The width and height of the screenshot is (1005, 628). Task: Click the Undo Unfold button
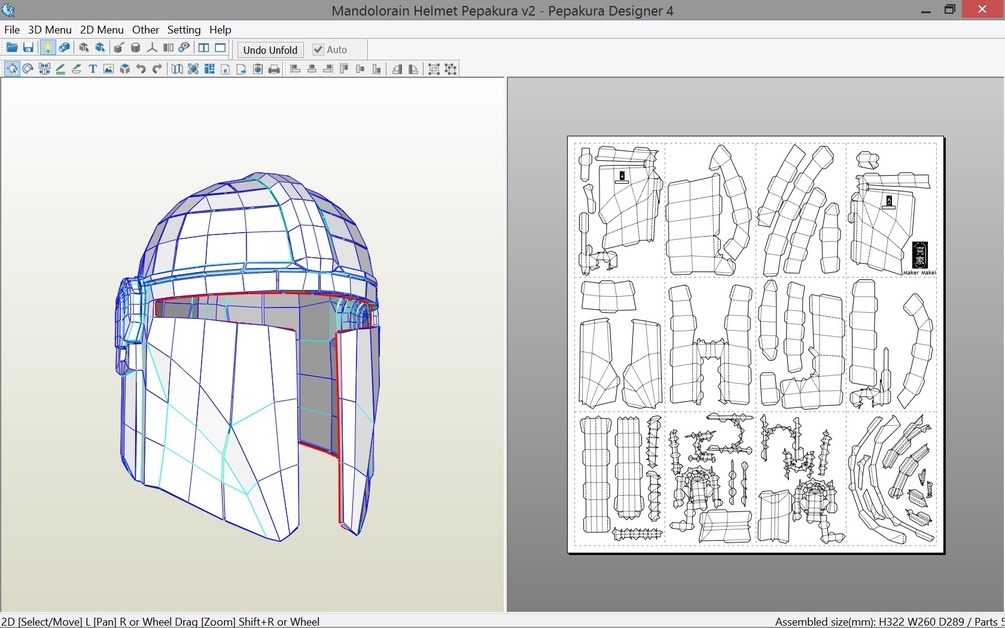click(270, 50)
